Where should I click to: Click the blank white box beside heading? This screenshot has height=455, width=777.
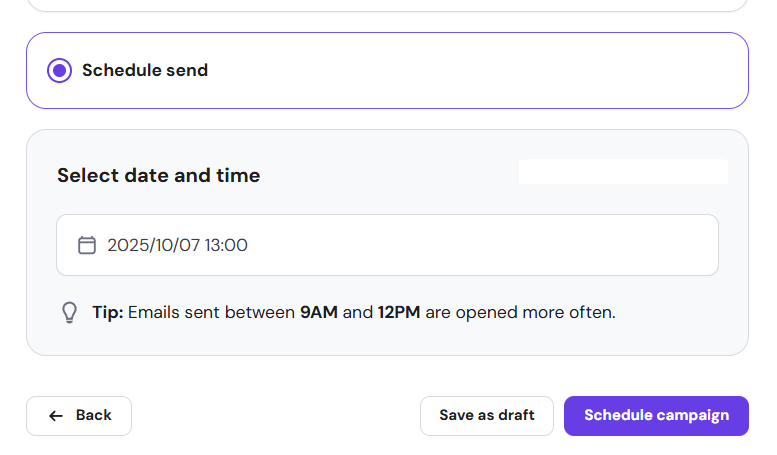click(x=622, y=172)
